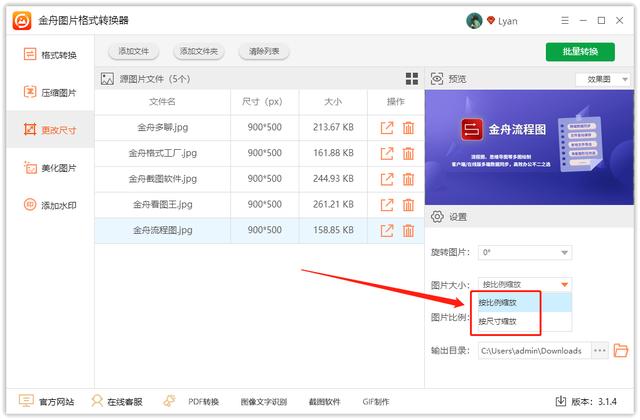Click the version download icon
The height and width of the screenshot is (420, 640).
click(561, 402)
